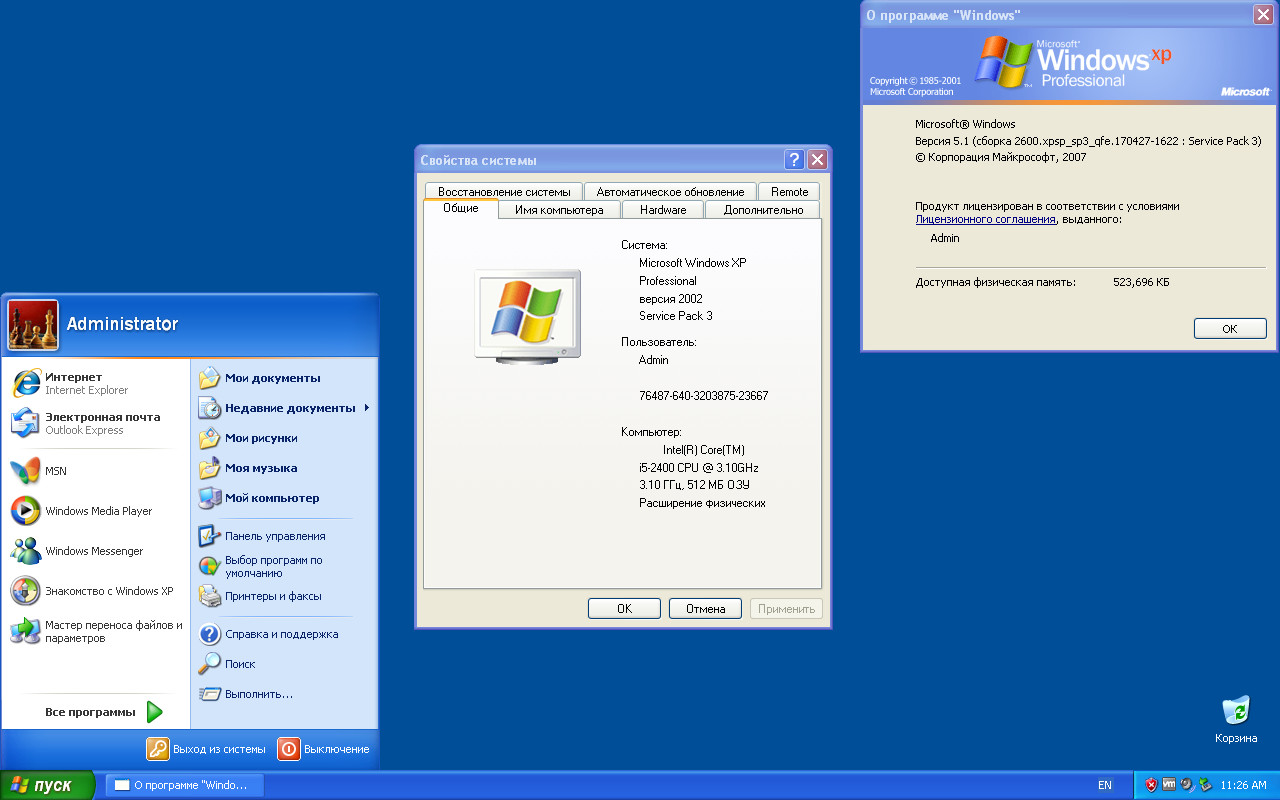Expand Недавние документы submenu
Viewport: 1280px width, 800px height.
pyautogui.click(x=283, y=408)
